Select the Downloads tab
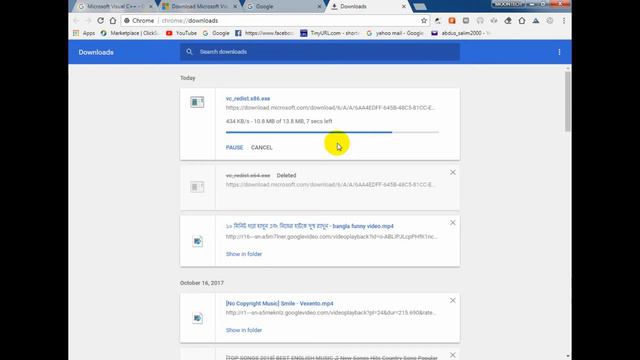Viewport: 640px width, 360px height. coord(367,7)
